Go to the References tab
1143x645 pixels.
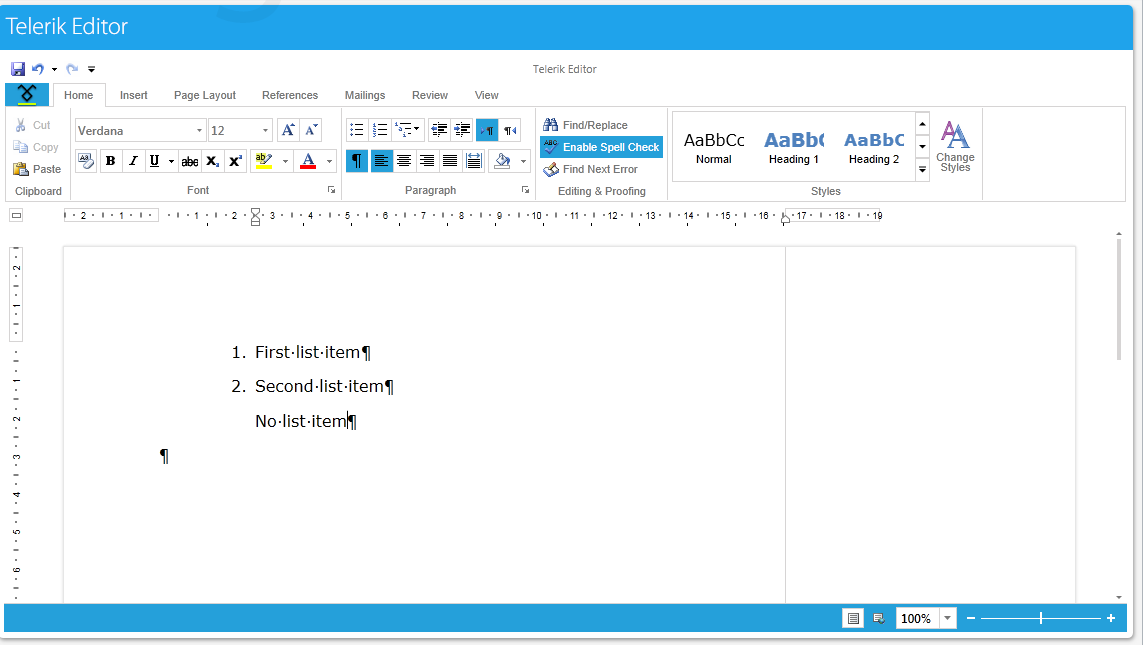[x=289, y=95]
